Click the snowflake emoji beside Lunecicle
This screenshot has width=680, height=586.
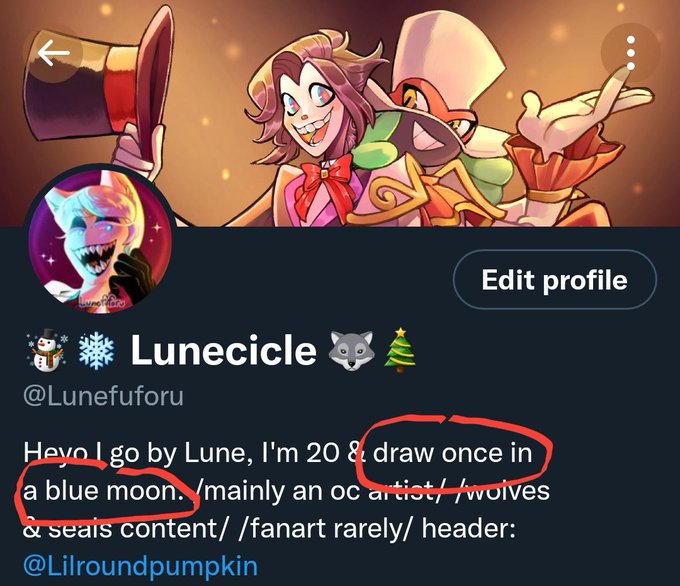click(96, 350)
